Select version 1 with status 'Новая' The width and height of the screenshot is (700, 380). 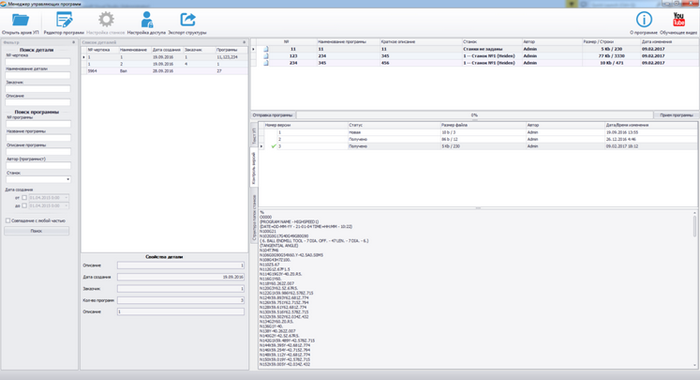[x=478, y=132]
